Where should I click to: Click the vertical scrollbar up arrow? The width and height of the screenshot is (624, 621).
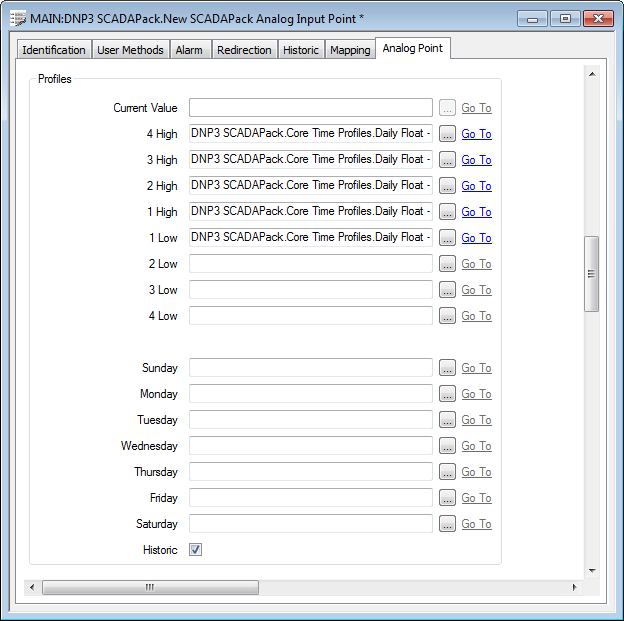click(x=592, y=74)
